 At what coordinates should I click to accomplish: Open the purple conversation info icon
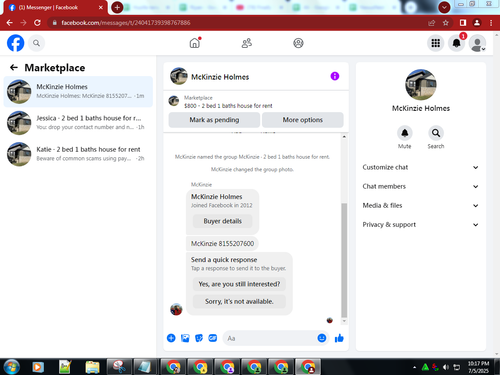[335, 76]
